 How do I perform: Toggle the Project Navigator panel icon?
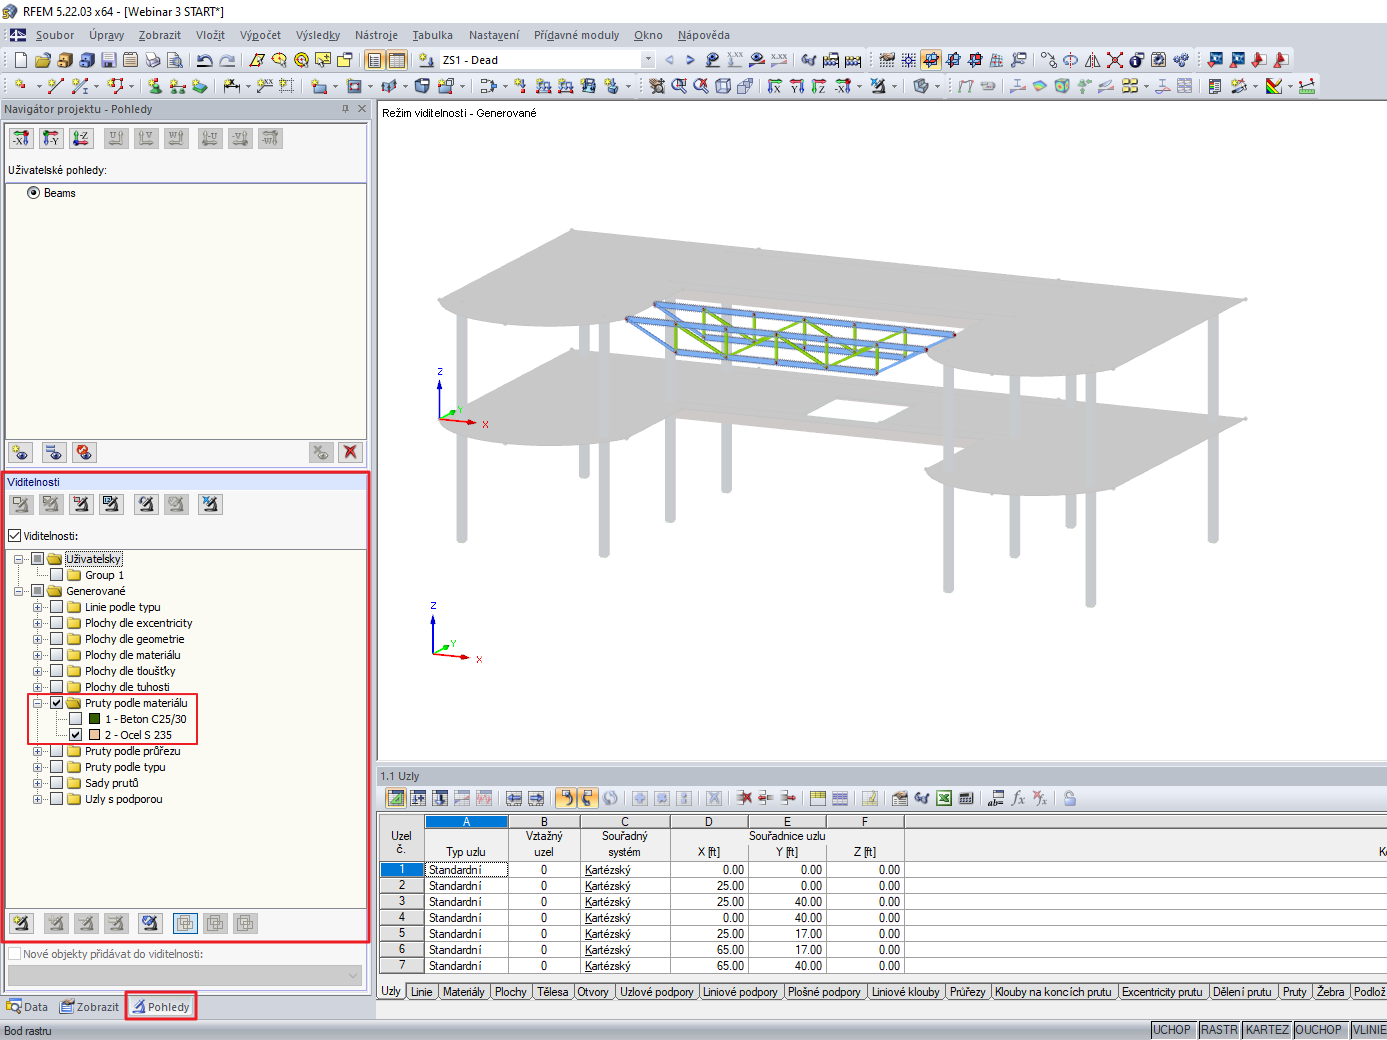pos(374,60)
